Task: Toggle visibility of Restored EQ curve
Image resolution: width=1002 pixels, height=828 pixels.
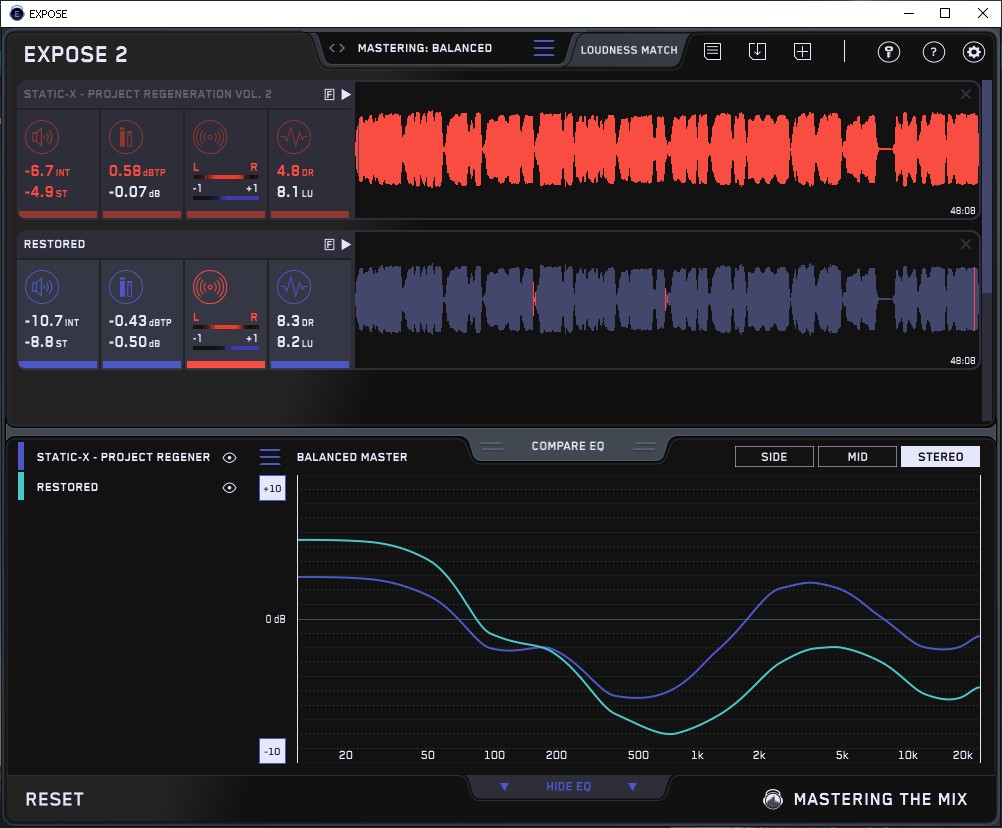Action: coord(229,487)
